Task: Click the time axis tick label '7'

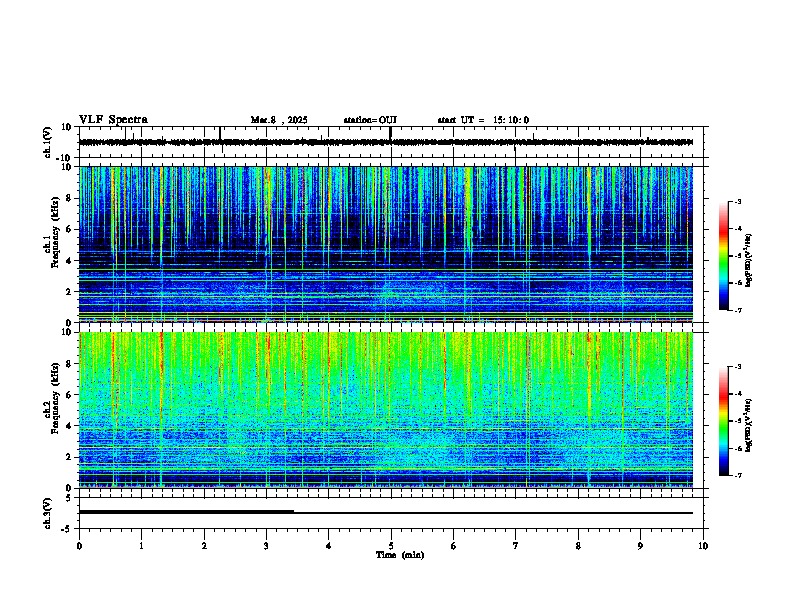Action: coord(516,546)
